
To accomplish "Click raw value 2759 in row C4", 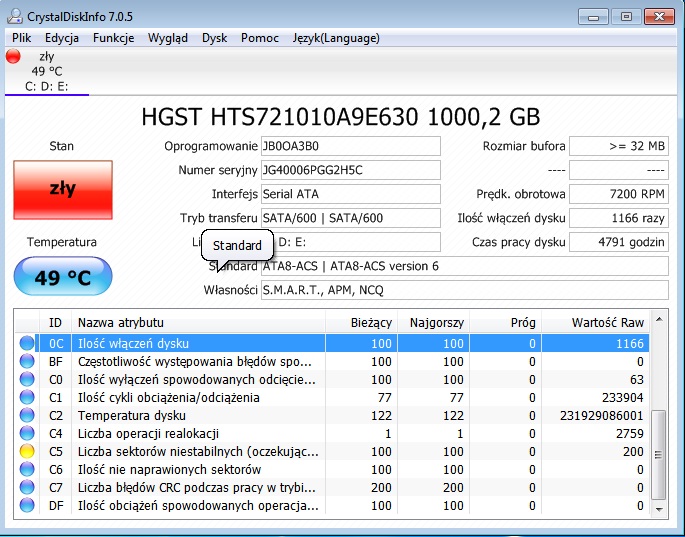I will (x=630, y=433).
